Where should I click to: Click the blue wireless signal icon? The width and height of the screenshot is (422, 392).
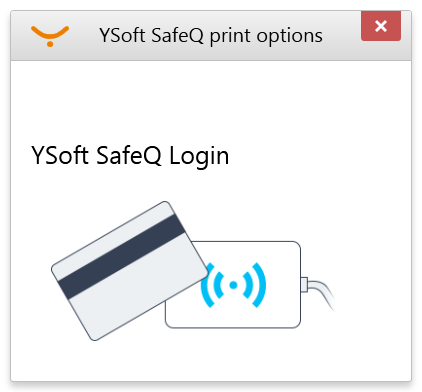[233, 285]
